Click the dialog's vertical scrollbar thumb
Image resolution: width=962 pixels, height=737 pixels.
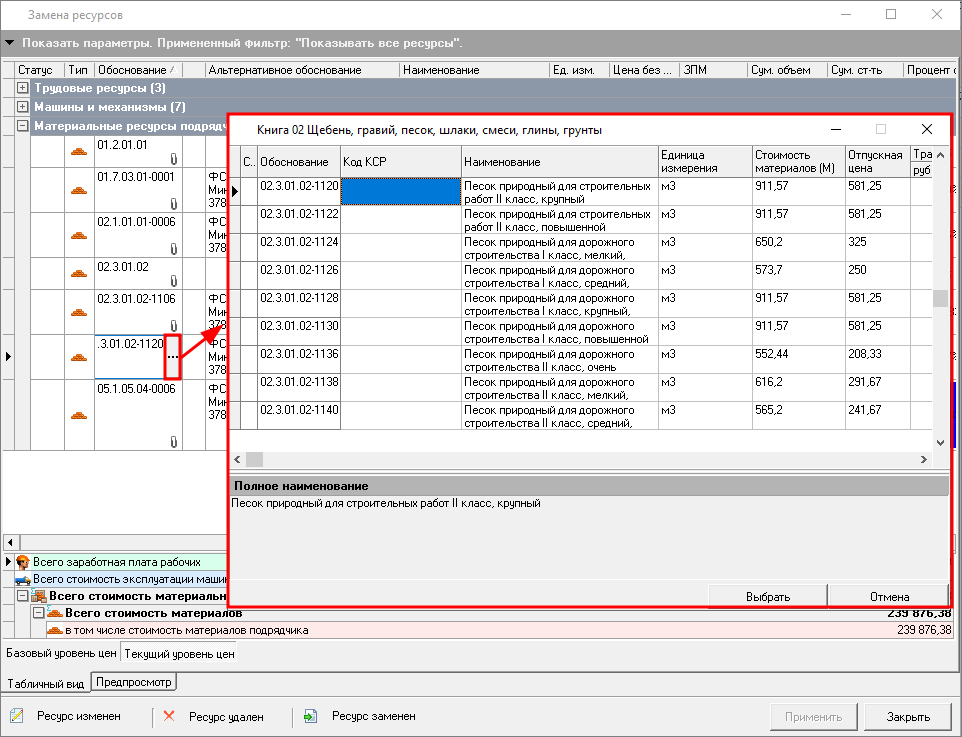point(939,299)
